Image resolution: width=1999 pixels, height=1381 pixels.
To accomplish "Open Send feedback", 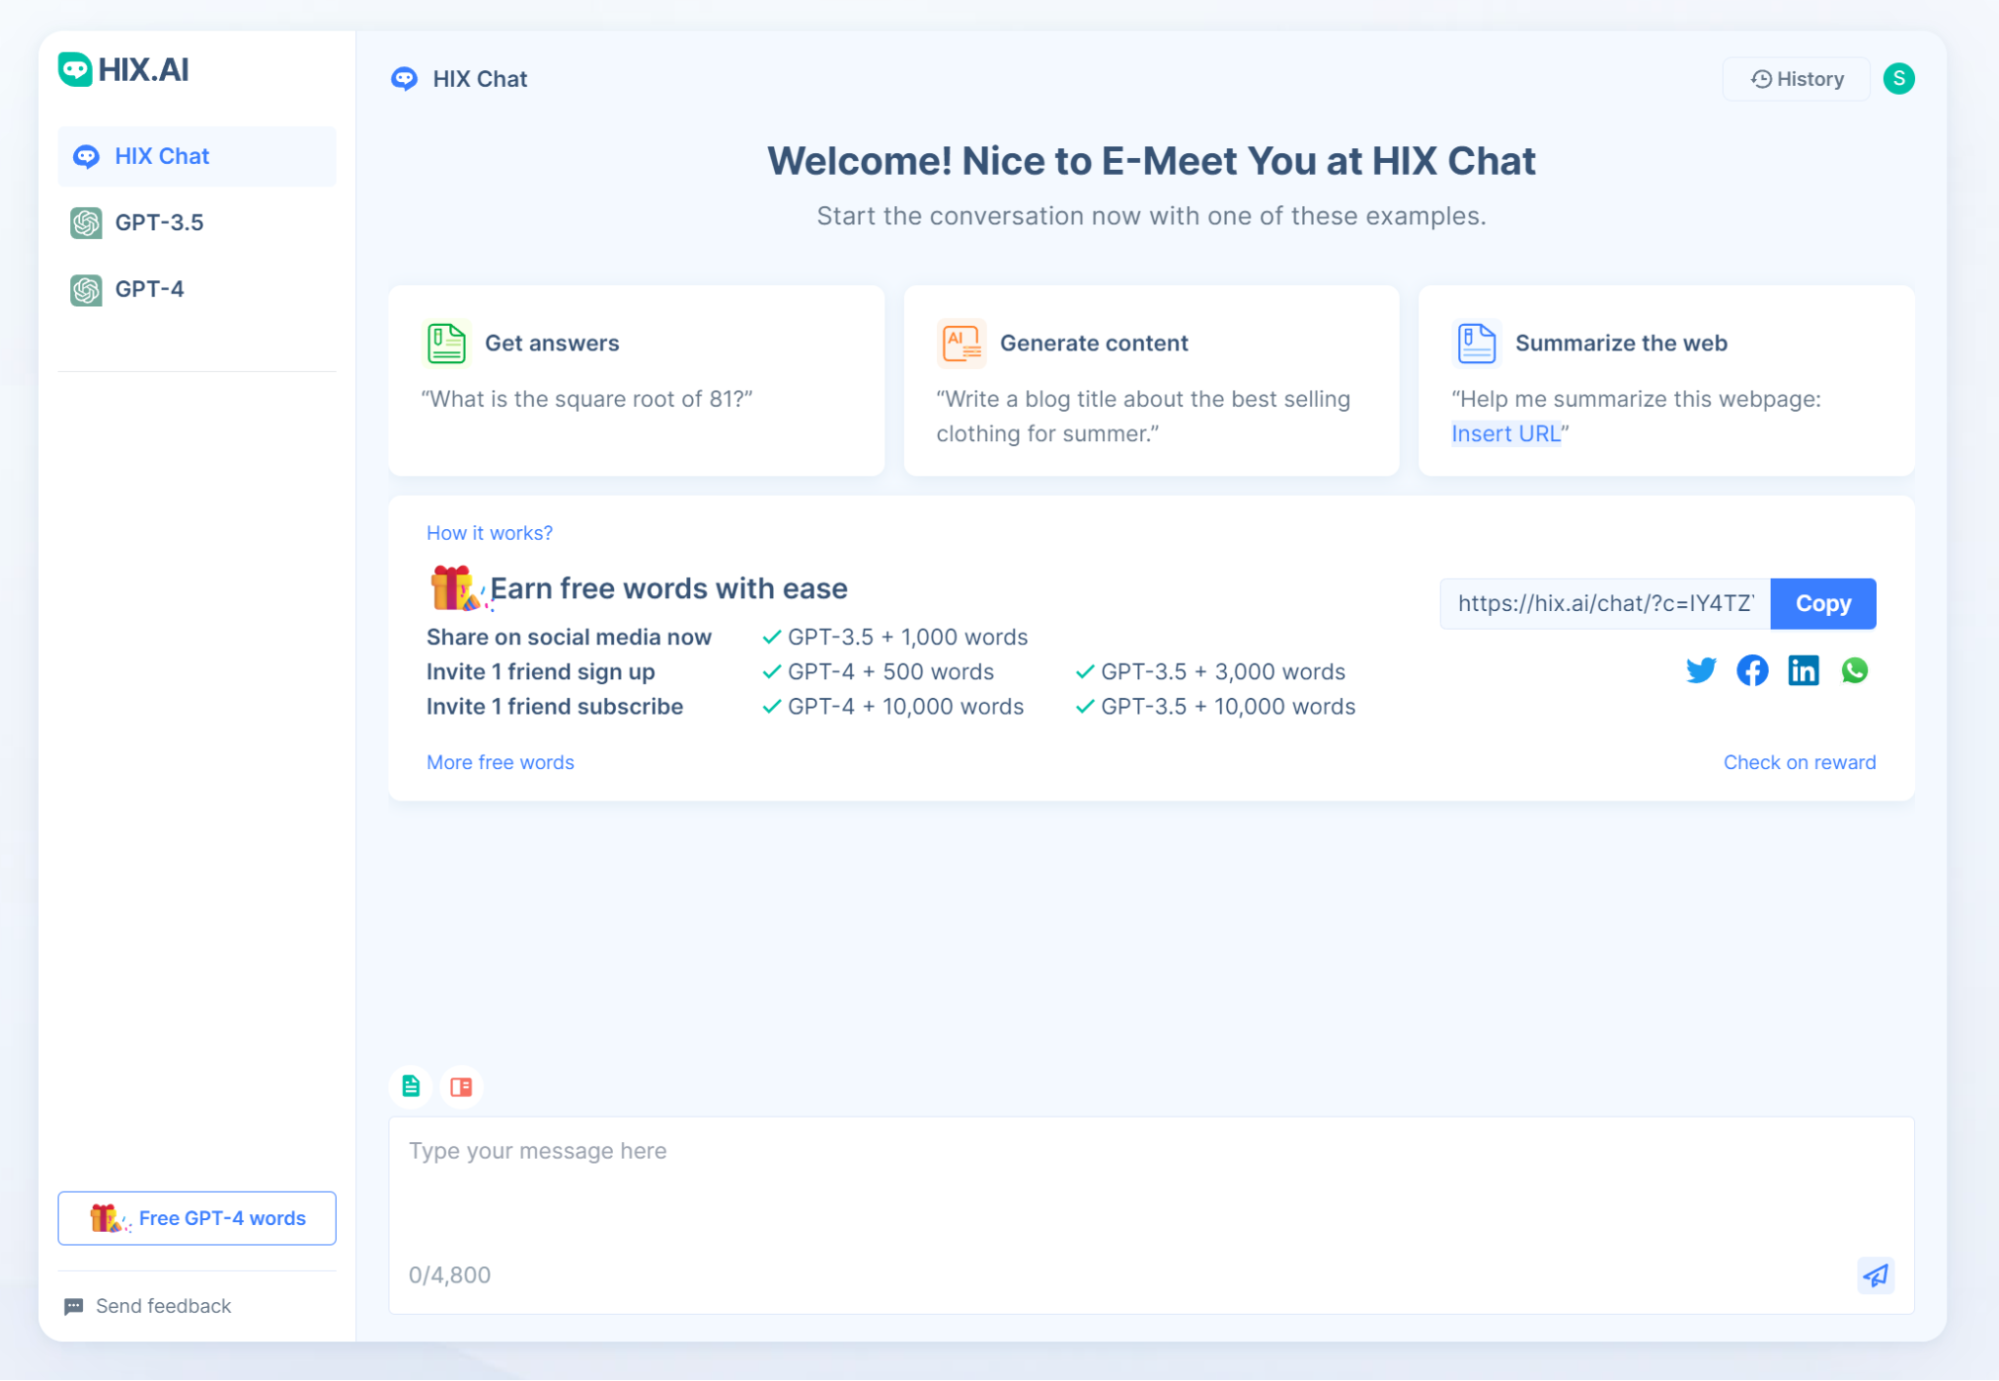I will click(x=148, y=1306).
